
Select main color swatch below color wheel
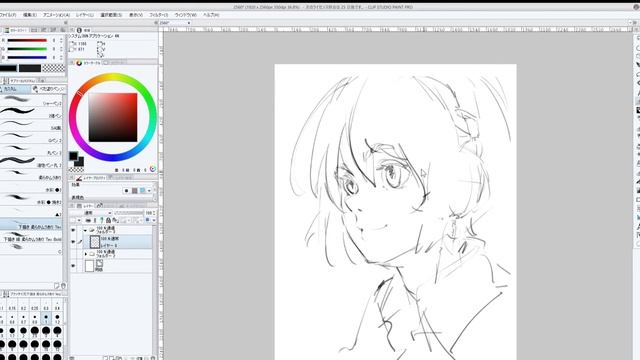[73, 156]
